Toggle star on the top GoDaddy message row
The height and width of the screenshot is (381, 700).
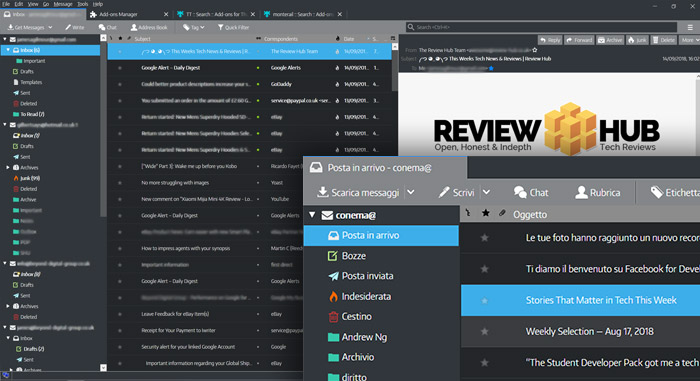pyautogui.click(x=120, y=84)
